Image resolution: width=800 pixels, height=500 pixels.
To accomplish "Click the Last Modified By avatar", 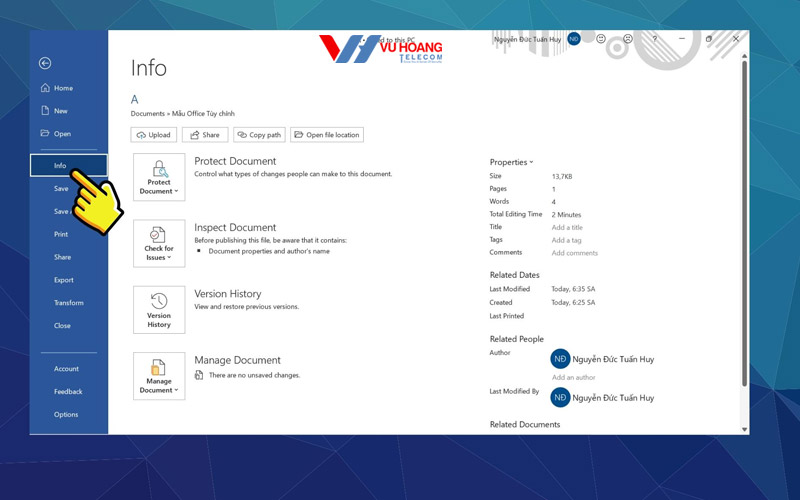I will tap(560, 397).
